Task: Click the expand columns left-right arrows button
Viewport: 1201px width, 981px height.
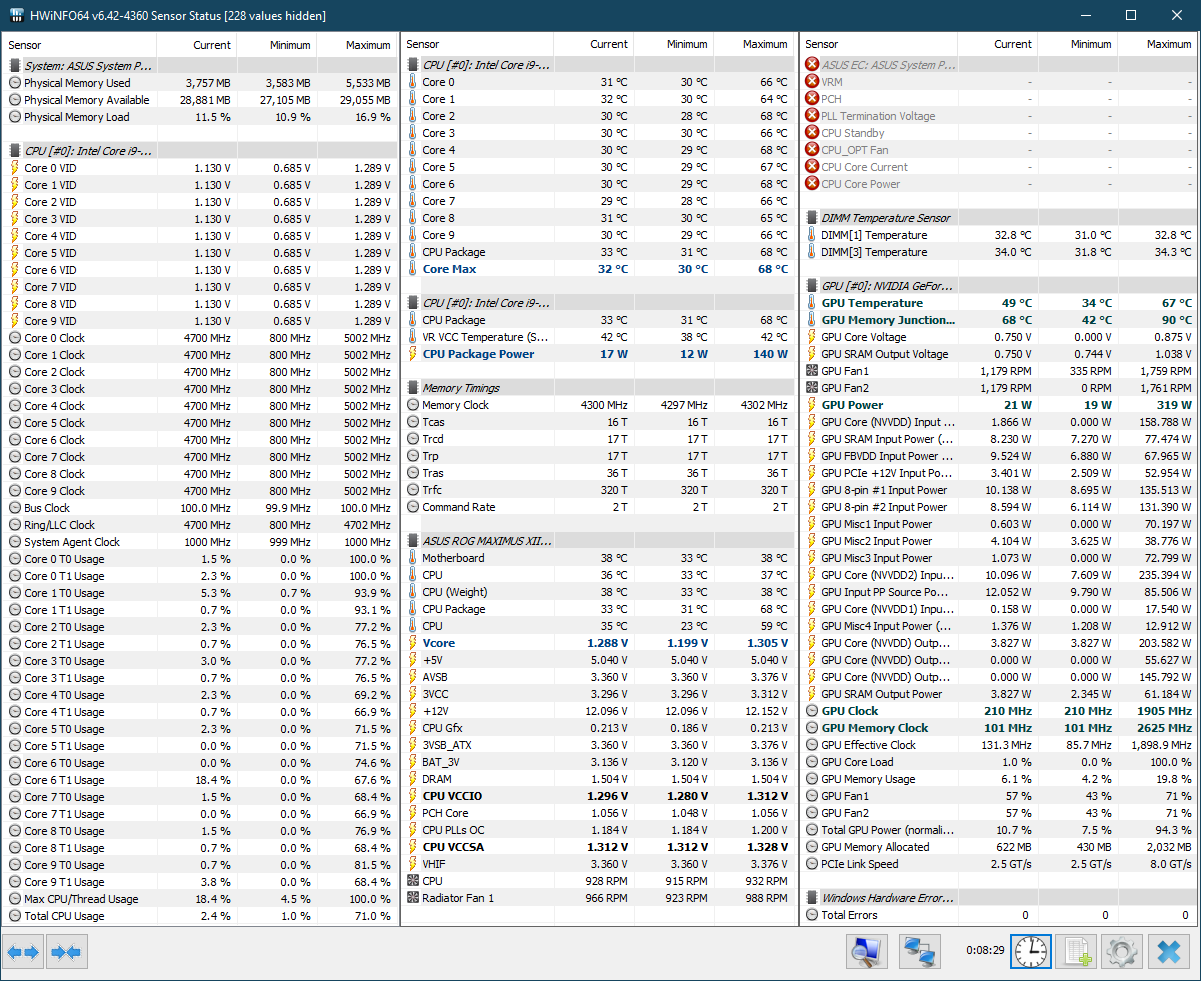Action: (x=24, y=952)
